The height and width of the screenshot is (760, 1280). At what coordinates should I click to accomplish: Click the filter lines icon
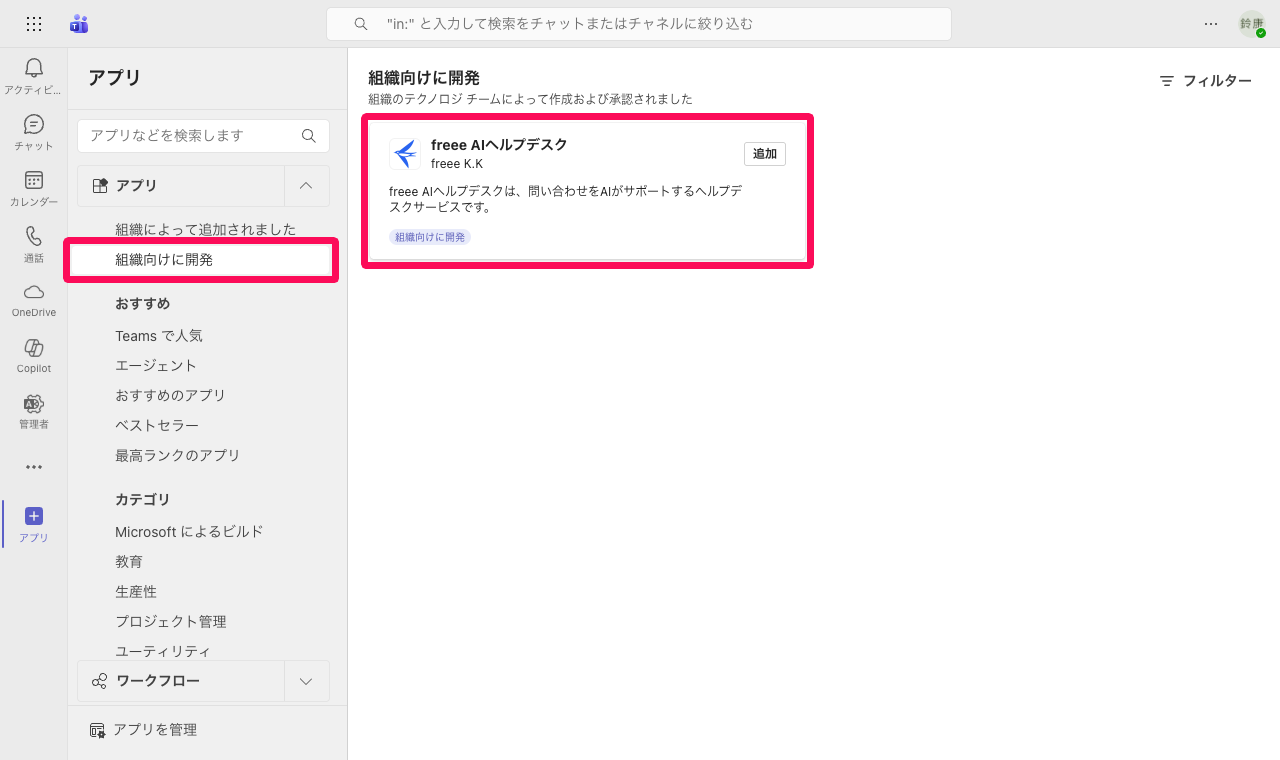click(x=1167, y=81)
